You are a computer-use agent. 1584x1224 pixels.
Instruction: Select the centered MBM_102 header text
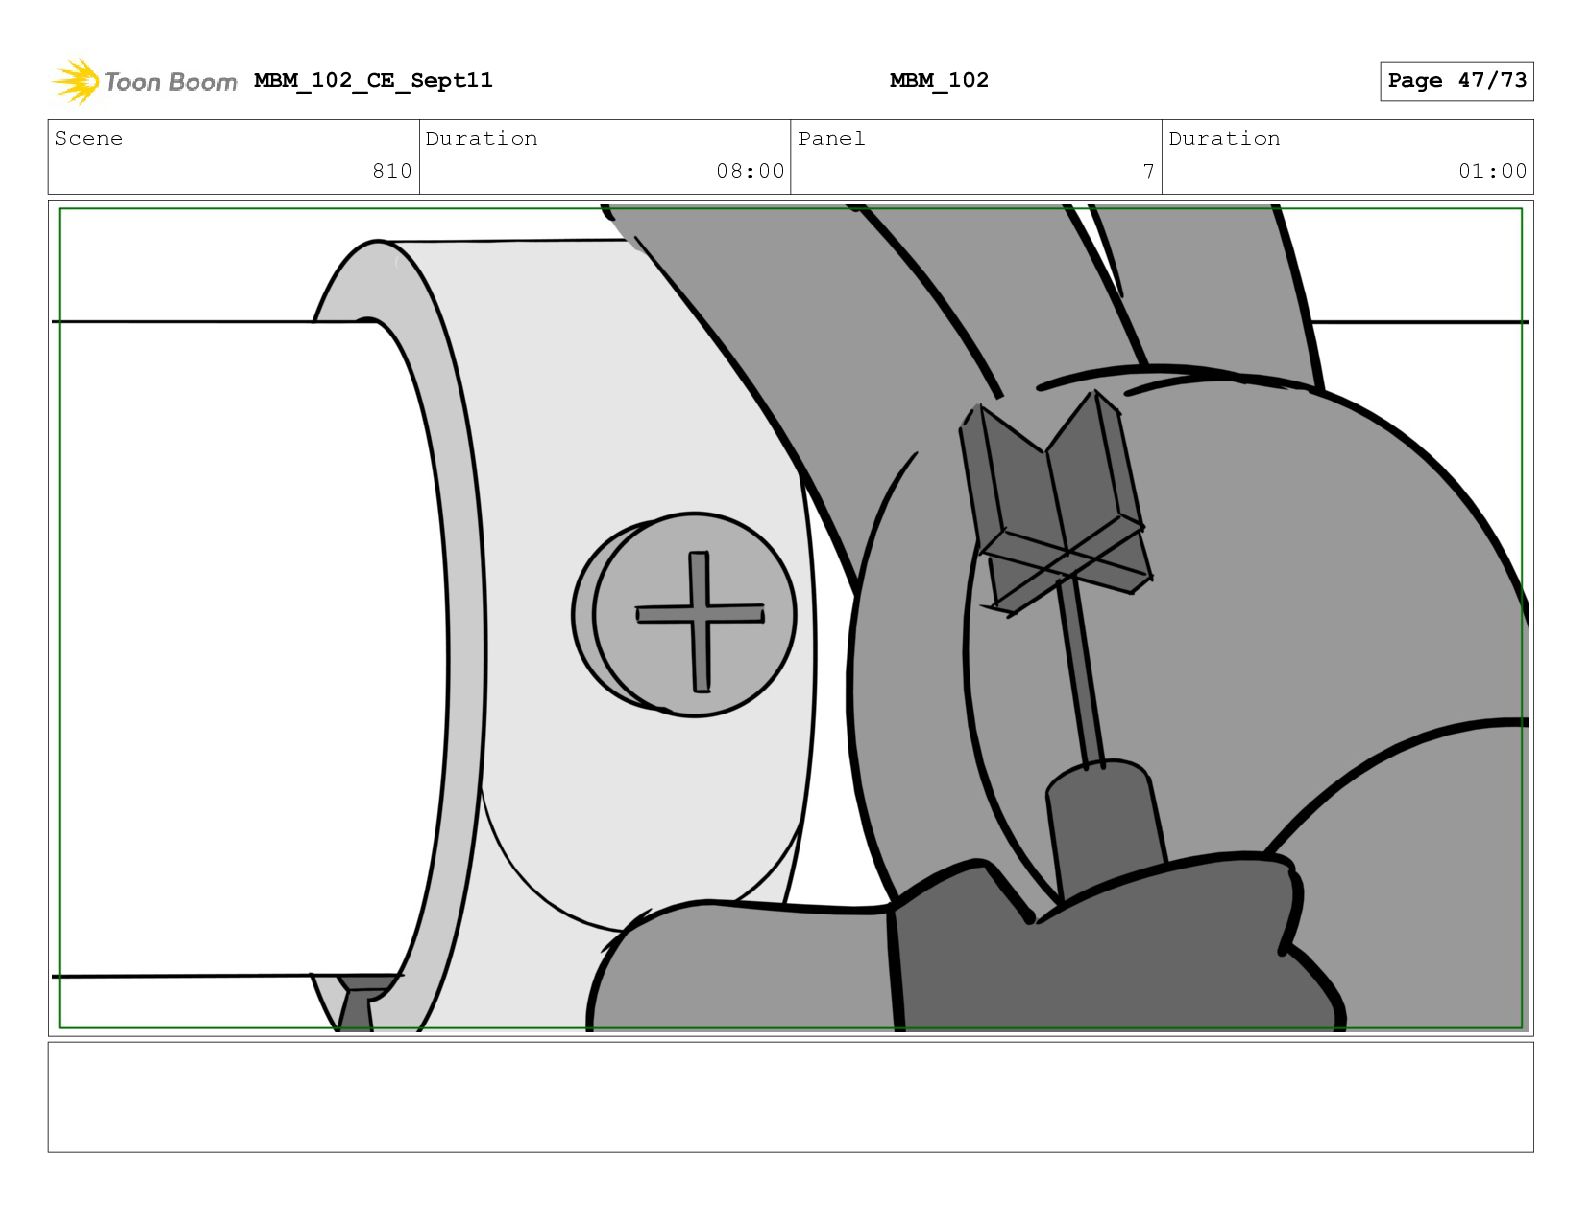point(939,80)
